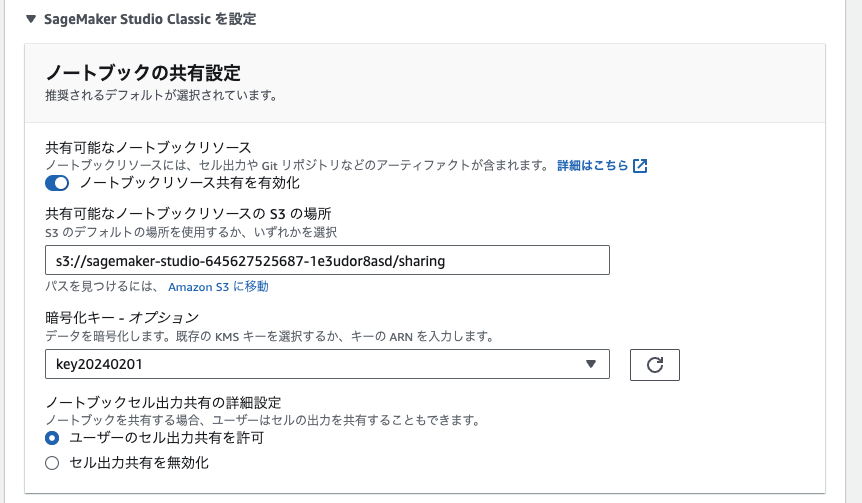Open the encryption key dropdown key20240201
The width and height of the screenshot is (862, 503).
click(327, 364)
